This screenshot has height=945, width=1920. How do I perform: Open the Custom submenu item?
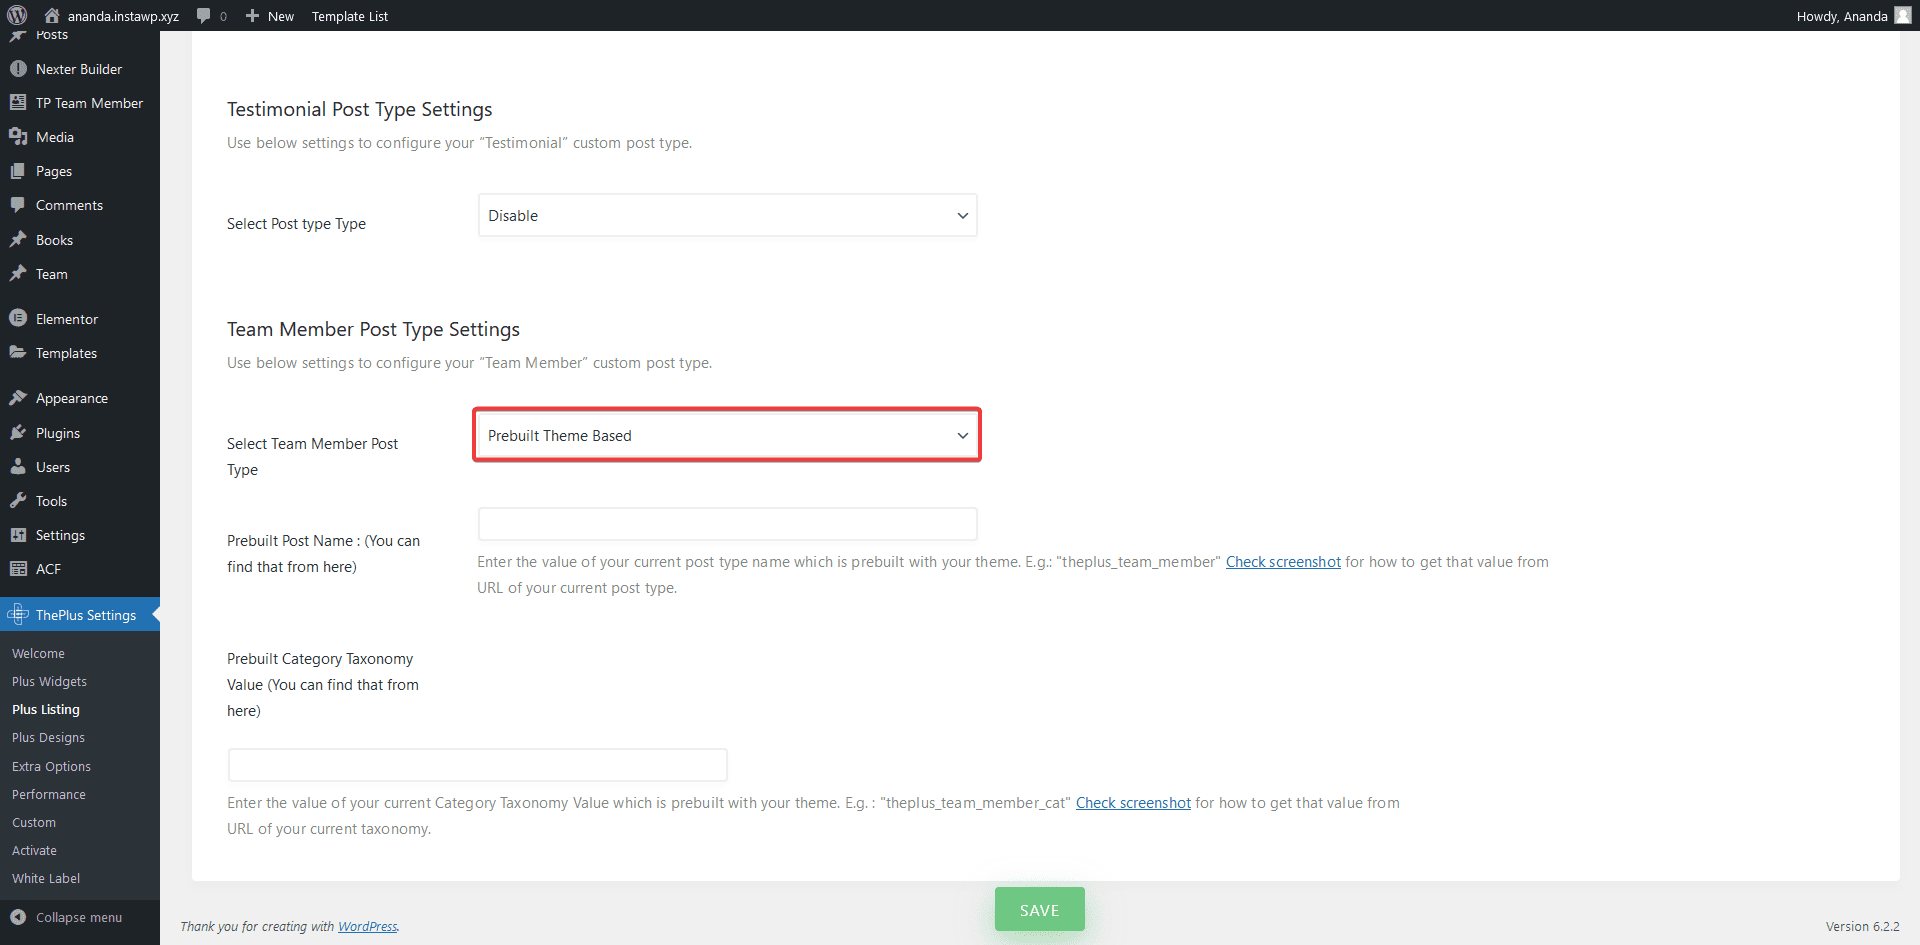pos(34,822)
